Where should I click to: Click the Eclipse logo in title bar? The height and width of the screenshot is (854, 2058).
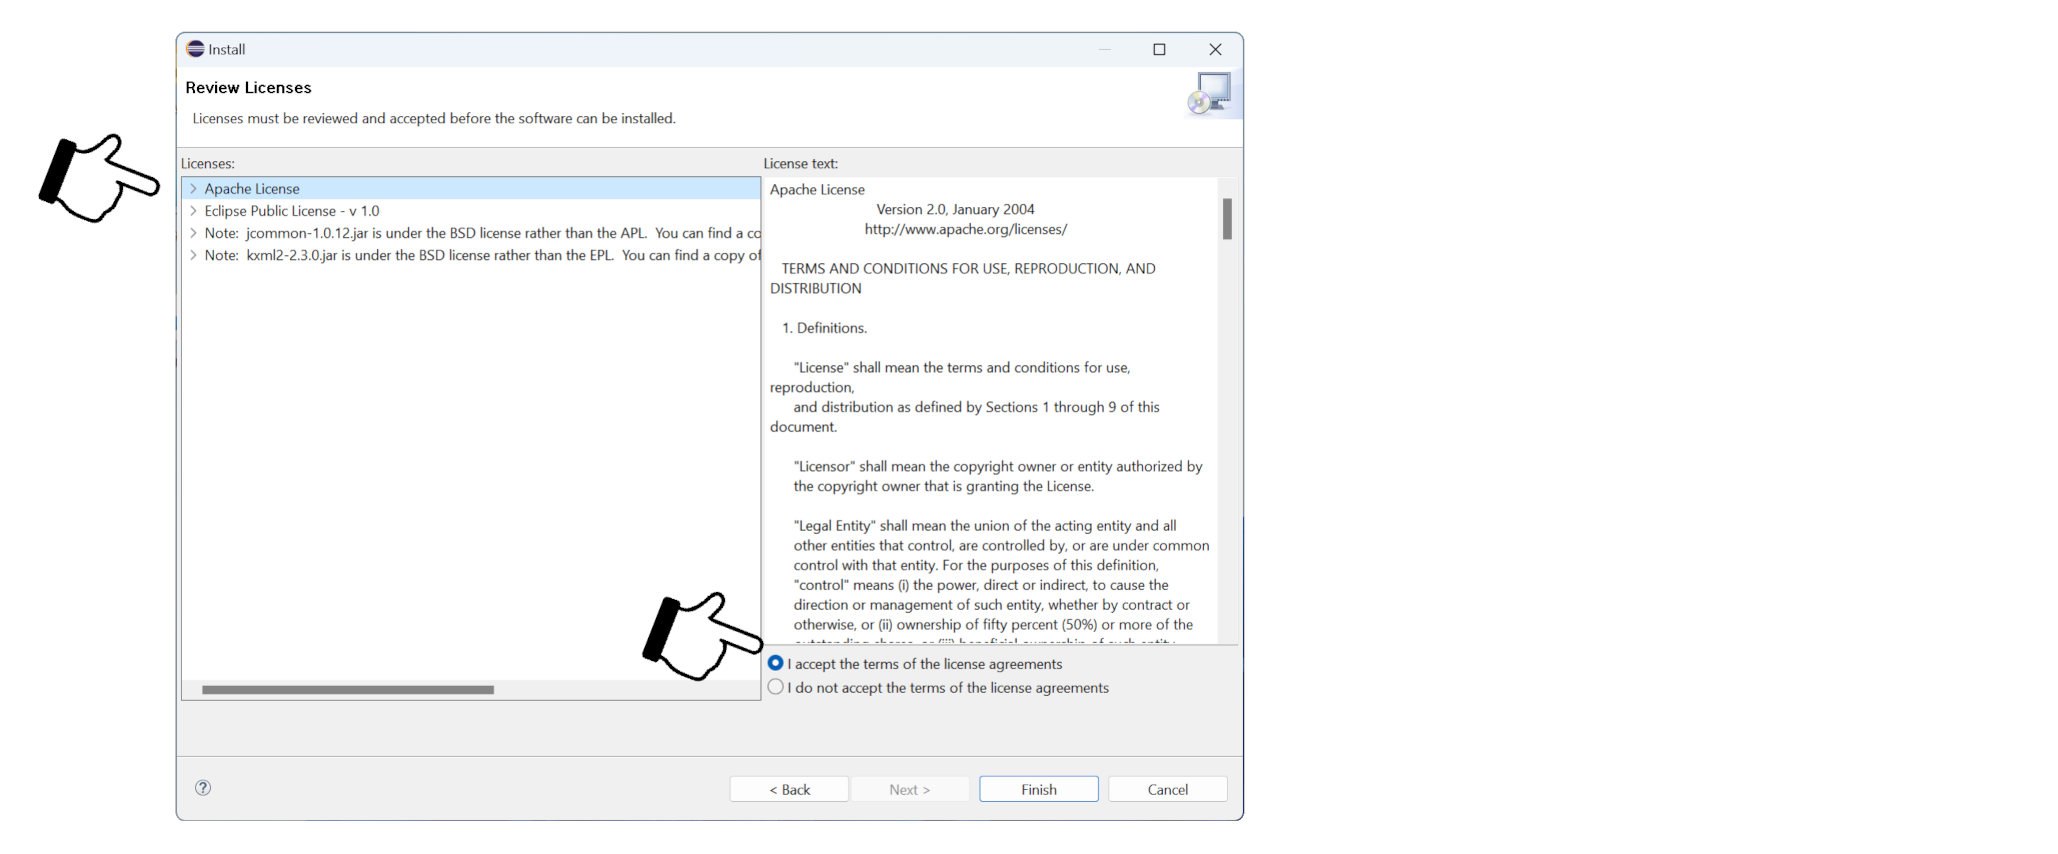pos(195,49)
